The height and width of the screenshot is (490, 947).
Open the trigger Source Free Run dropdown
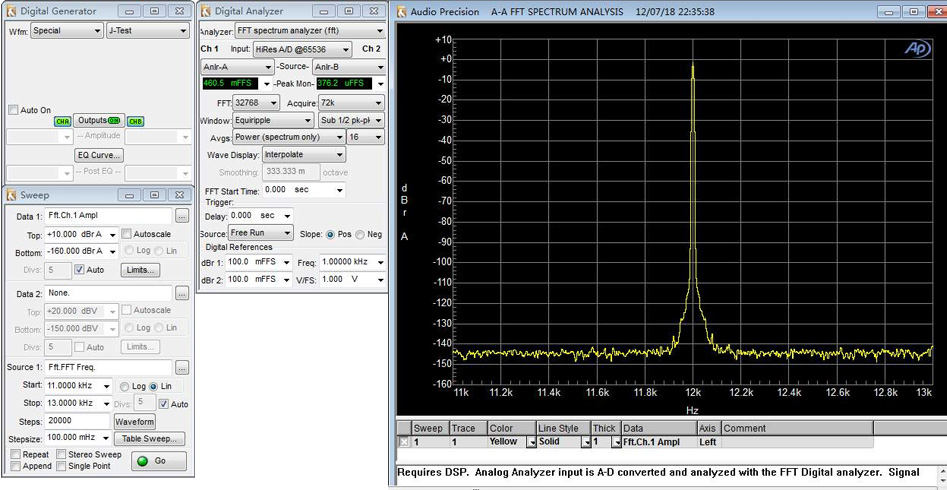click(x=260, y=233)
